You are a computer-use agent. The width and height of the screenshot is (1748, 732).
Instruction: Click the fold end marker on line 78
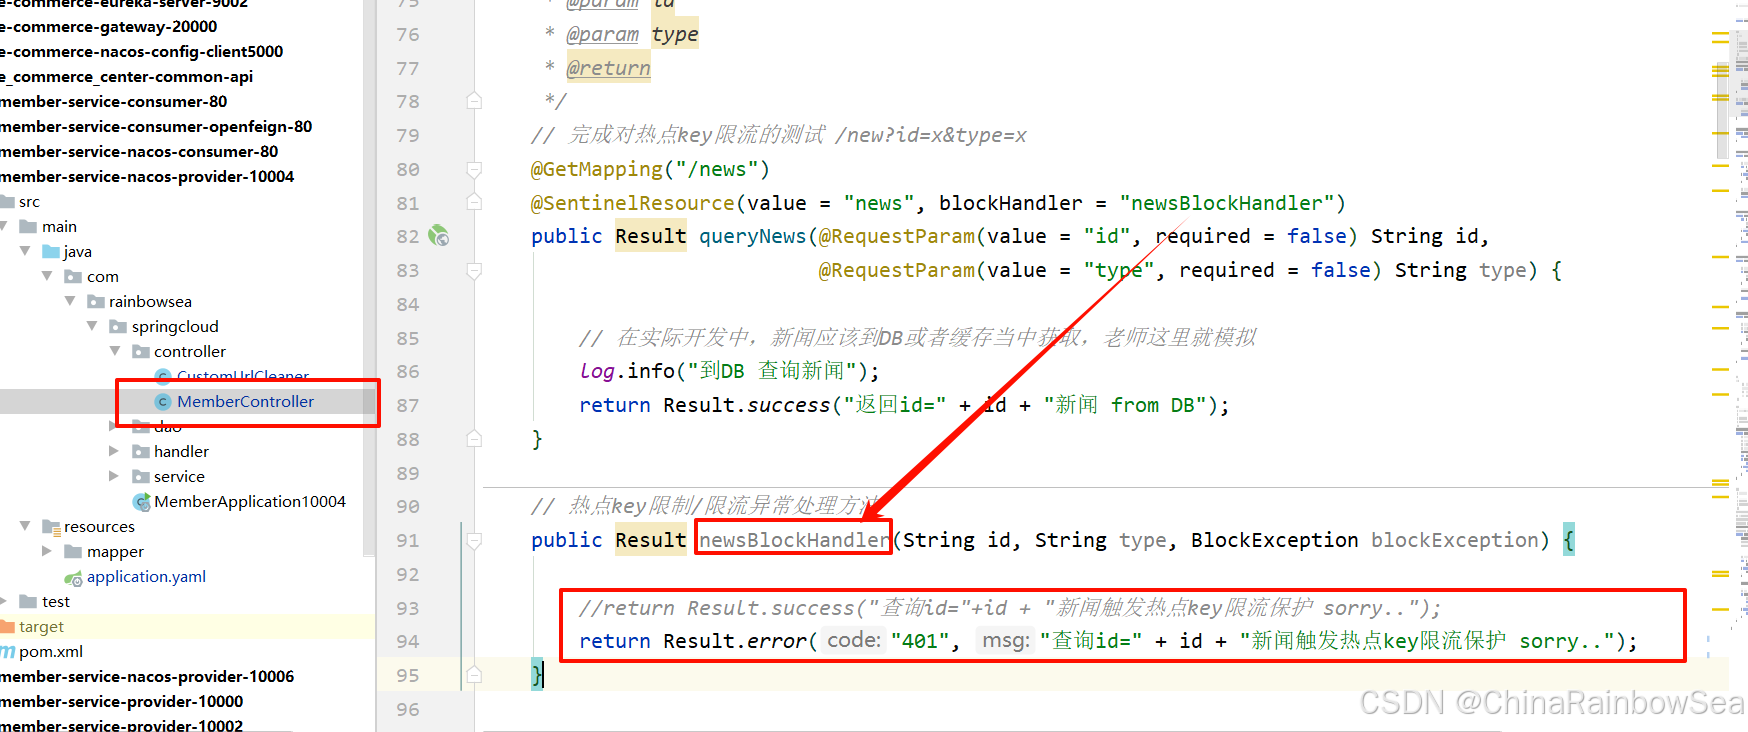tap(474, 101)
